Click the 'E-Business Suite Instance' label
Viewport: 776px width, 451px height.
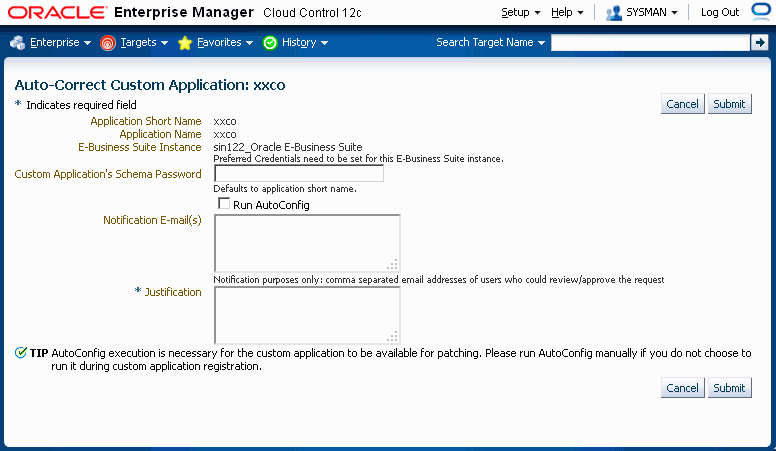coord(140,148)
